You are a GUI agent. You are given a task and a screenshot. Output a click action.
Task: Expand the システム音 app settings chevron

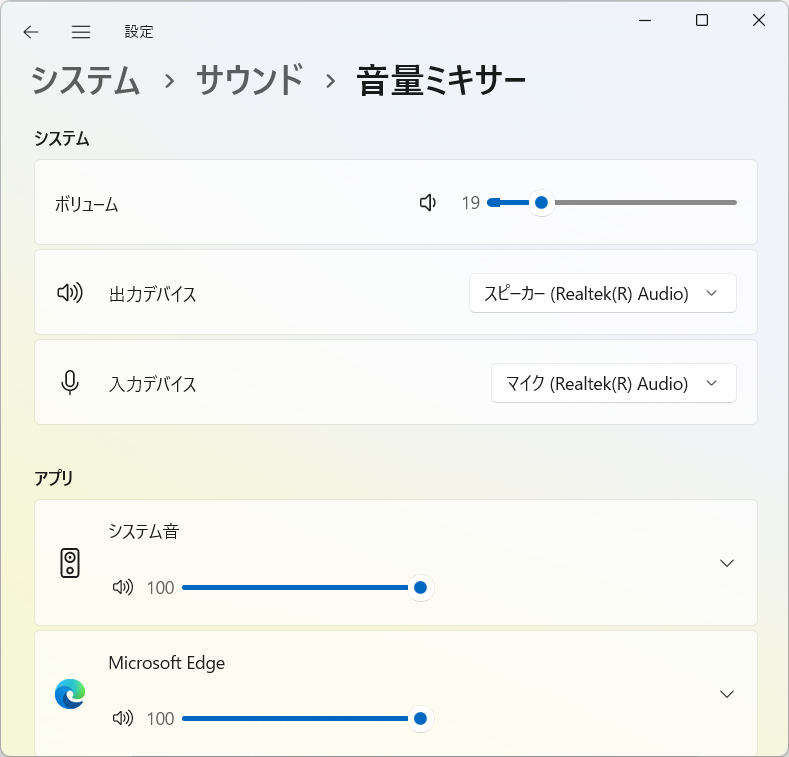(727, 563)
